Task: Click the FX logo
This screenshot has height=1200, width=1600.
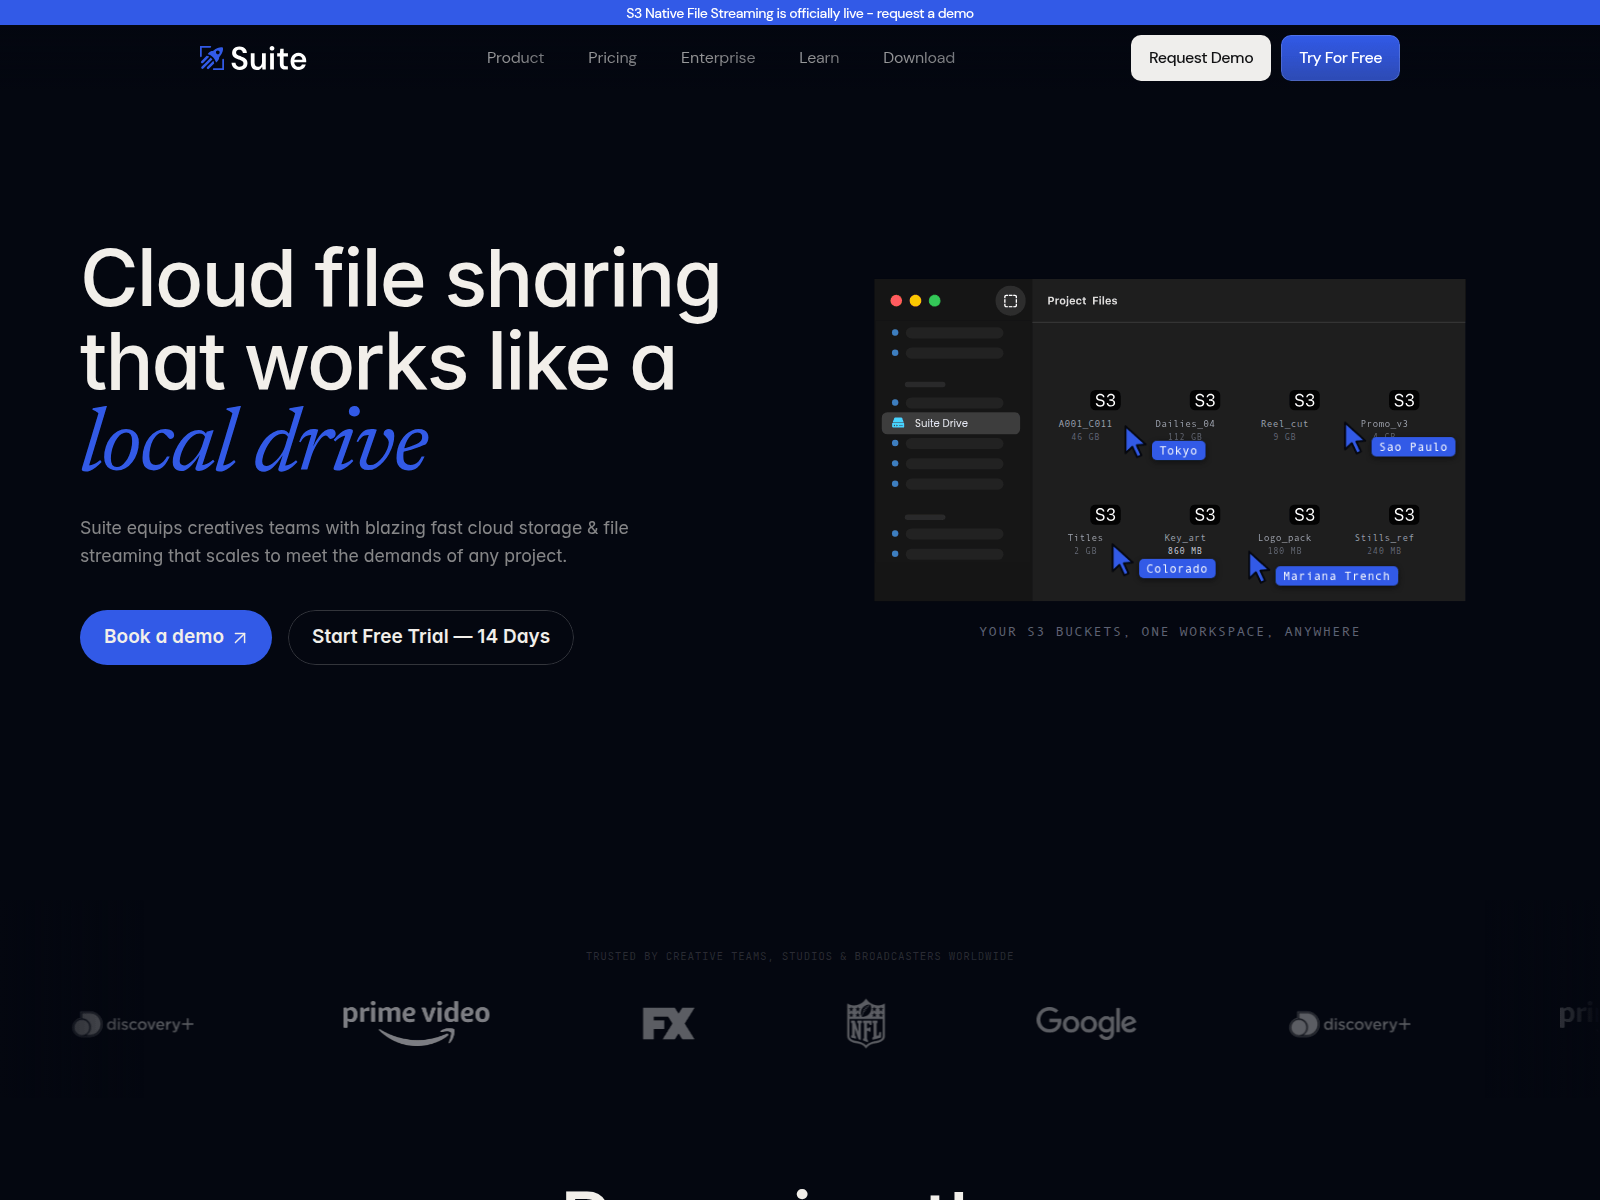Action: click(668, 1023)
